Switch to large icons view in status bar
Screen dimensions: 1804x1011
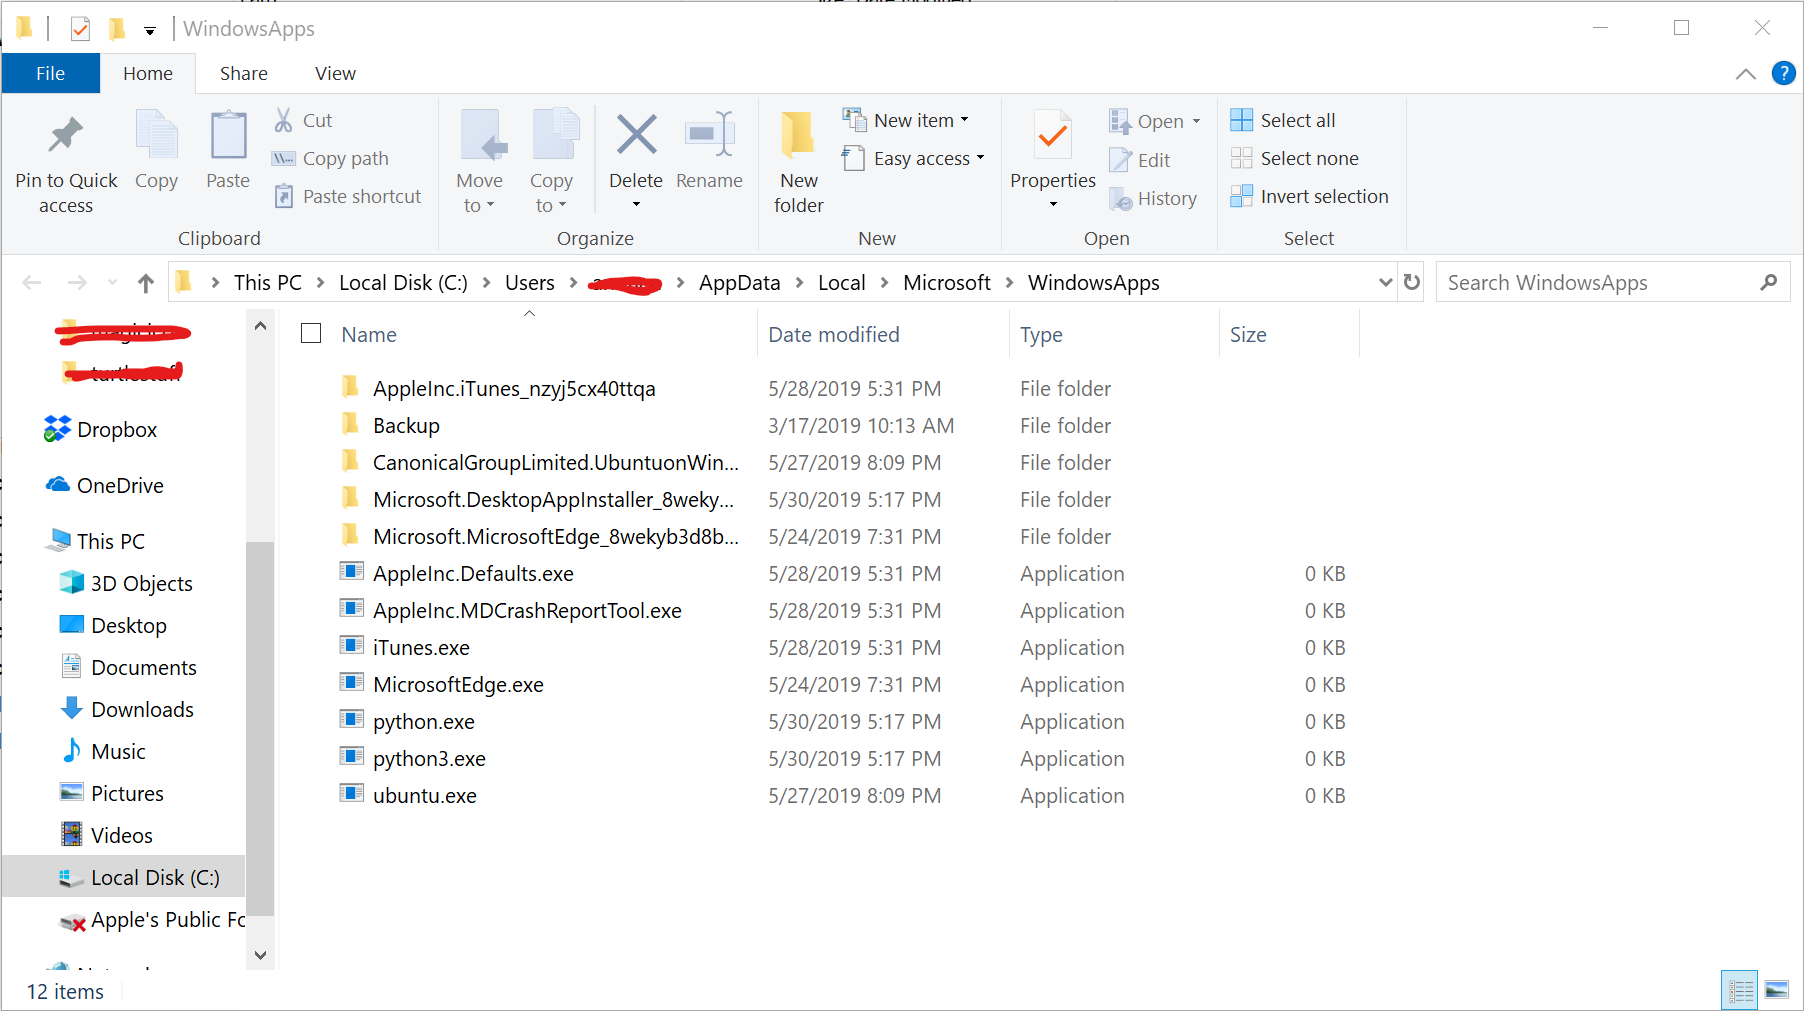(1777, 990)
